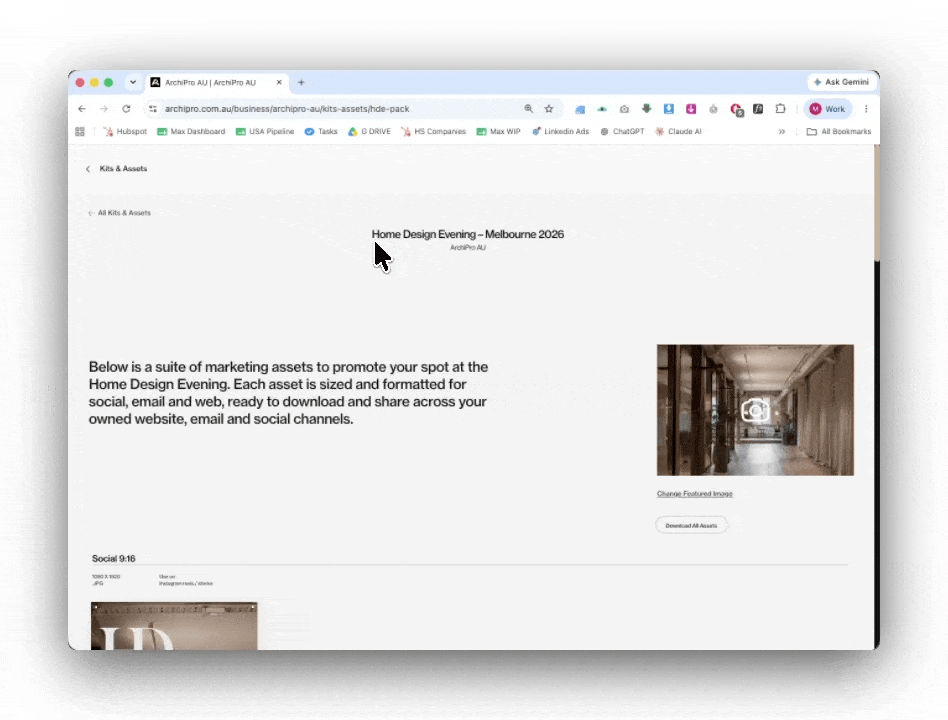Click the Download All Assets button
Screen dimensions: 948x720
691,525
